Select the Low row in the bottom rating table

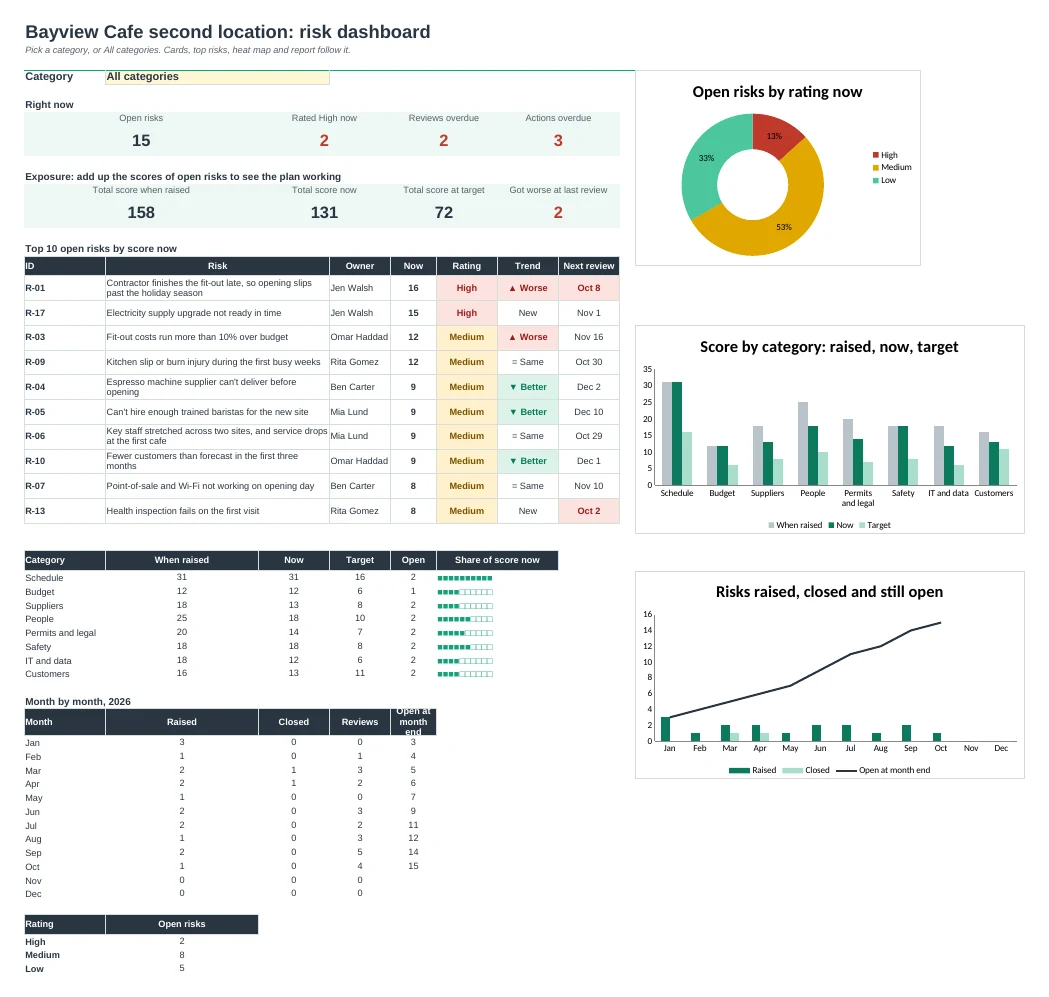[x=141, y=969]
